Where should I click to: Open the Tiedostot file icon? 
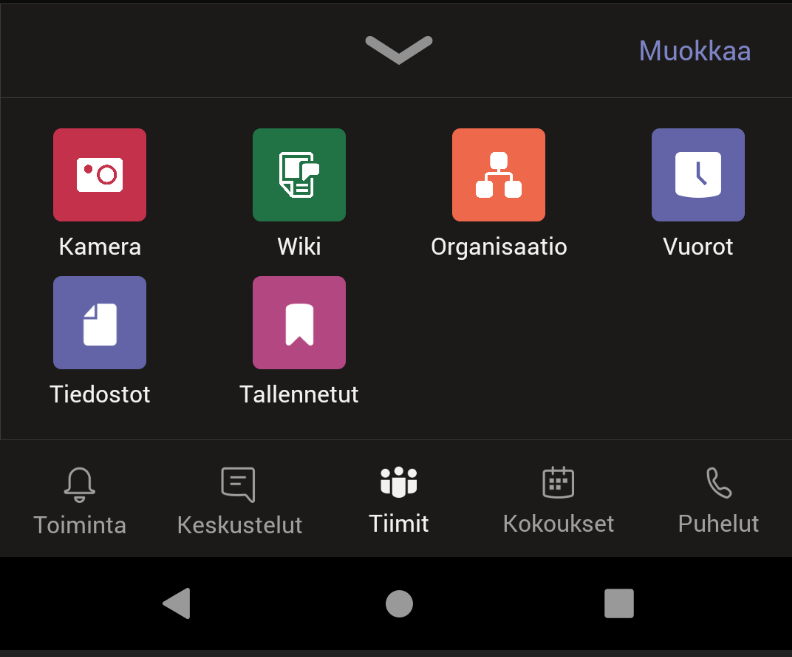tap(99, 323)
